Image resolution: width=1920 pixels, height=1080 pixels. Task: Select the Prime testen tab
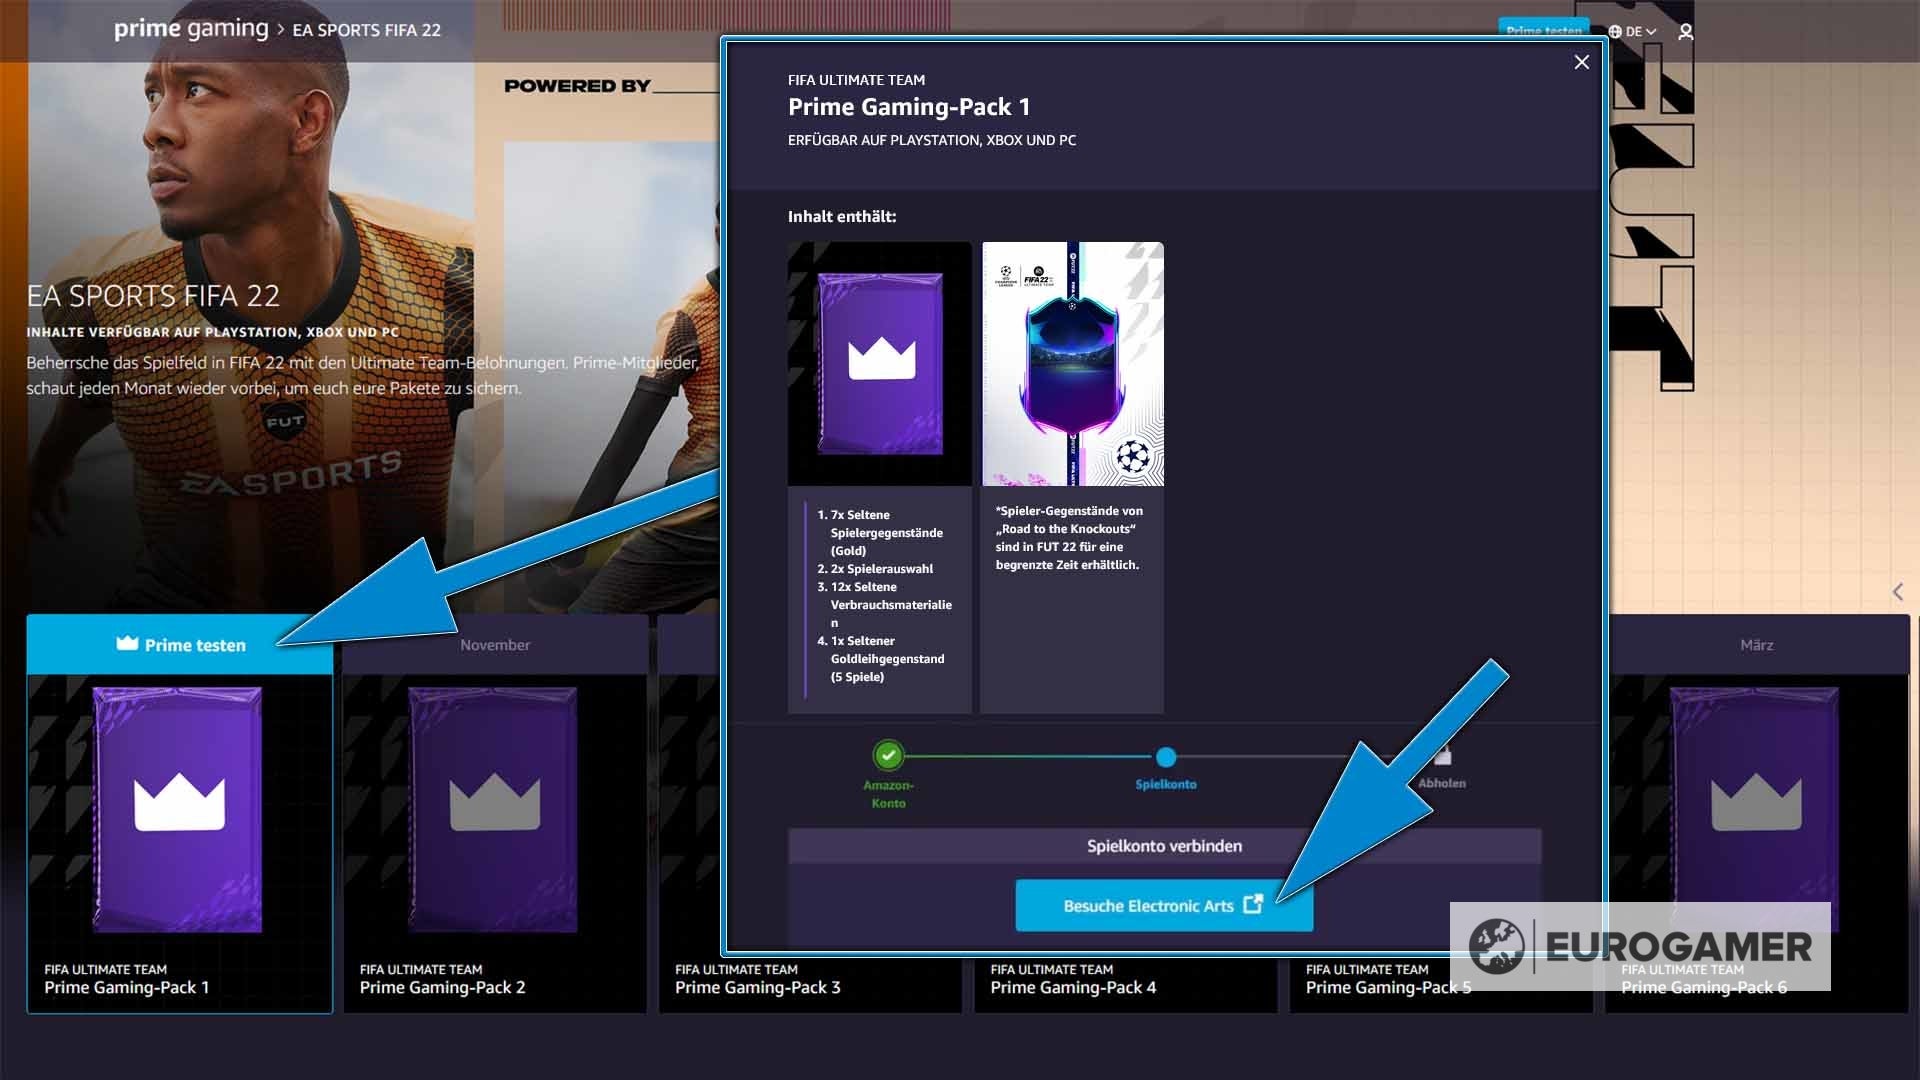(180, 645)
